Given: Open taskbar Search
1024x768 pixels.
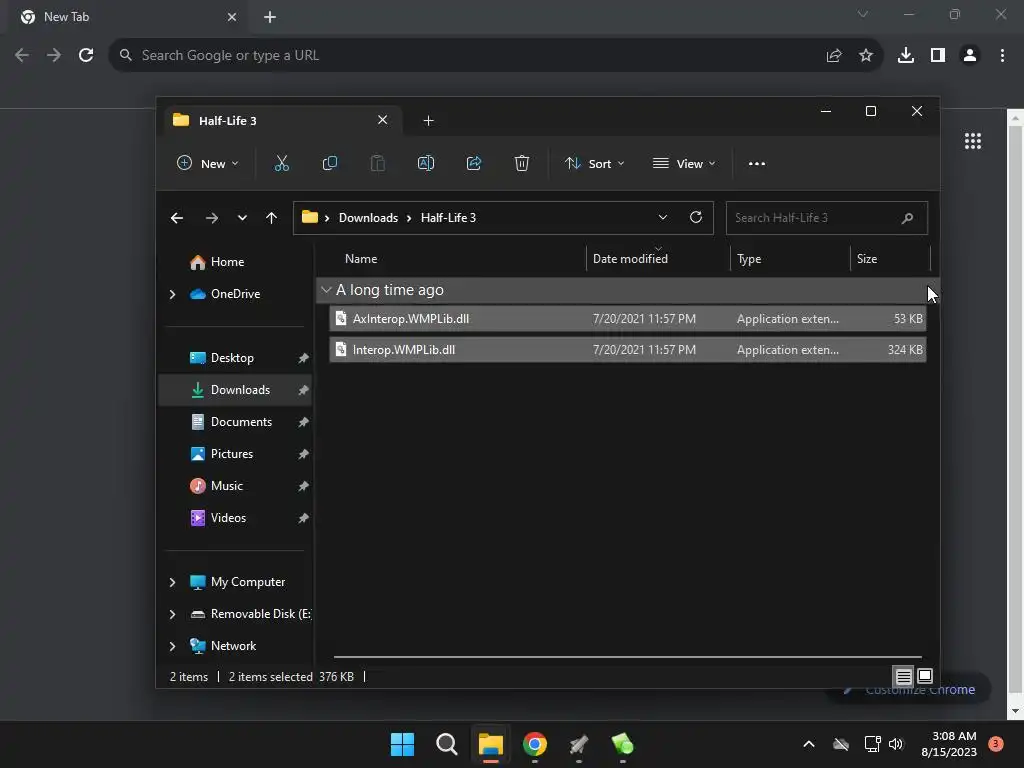Looking at the screenshot, I should point(447,744).
